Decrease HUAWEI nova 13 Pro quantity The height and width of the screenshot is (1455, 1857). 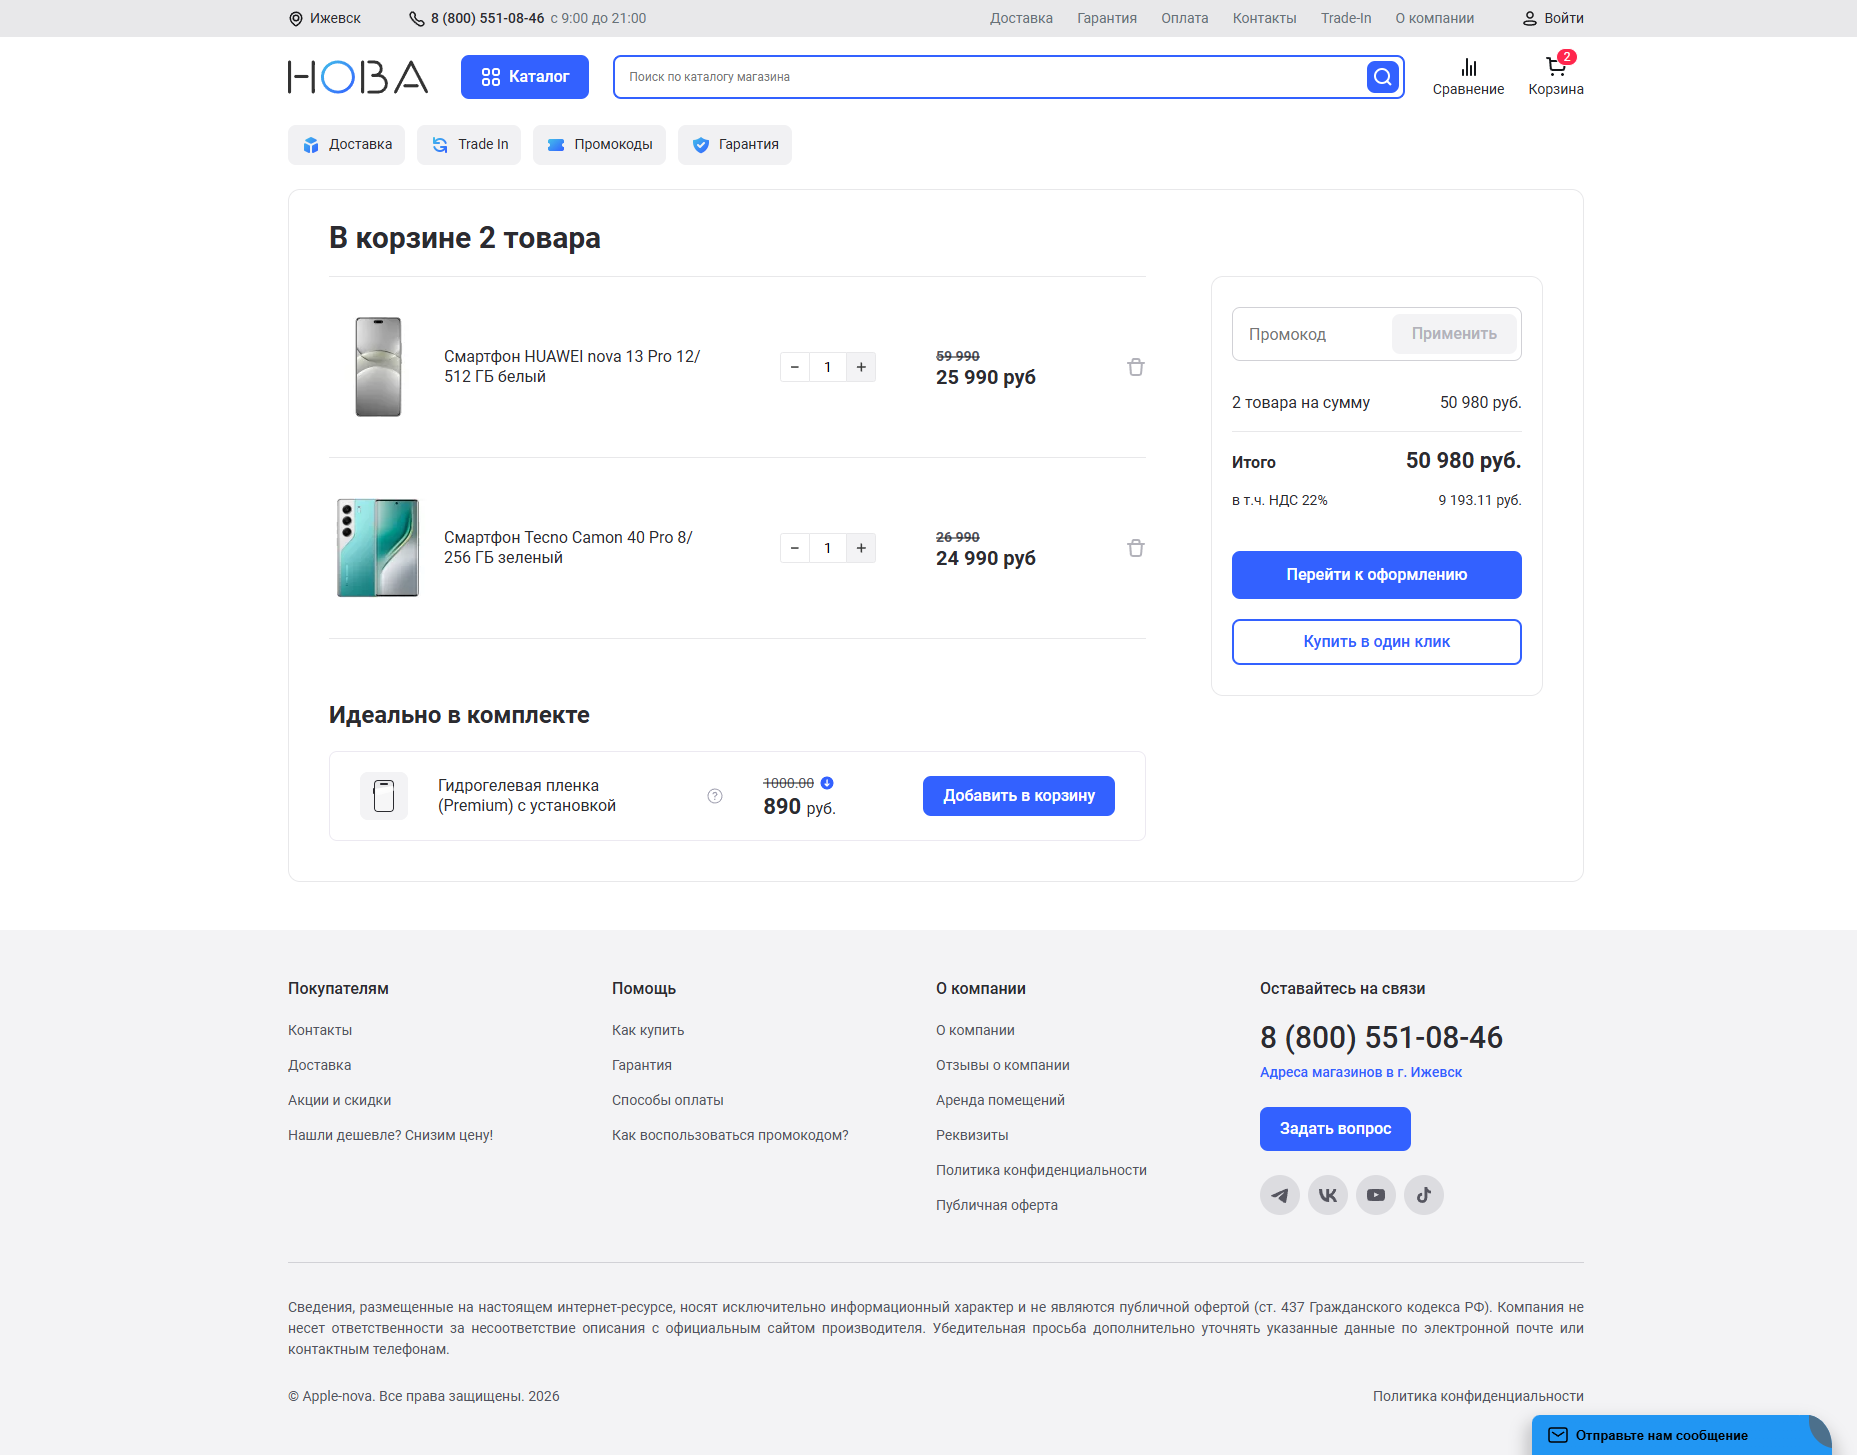click(795, 367)
